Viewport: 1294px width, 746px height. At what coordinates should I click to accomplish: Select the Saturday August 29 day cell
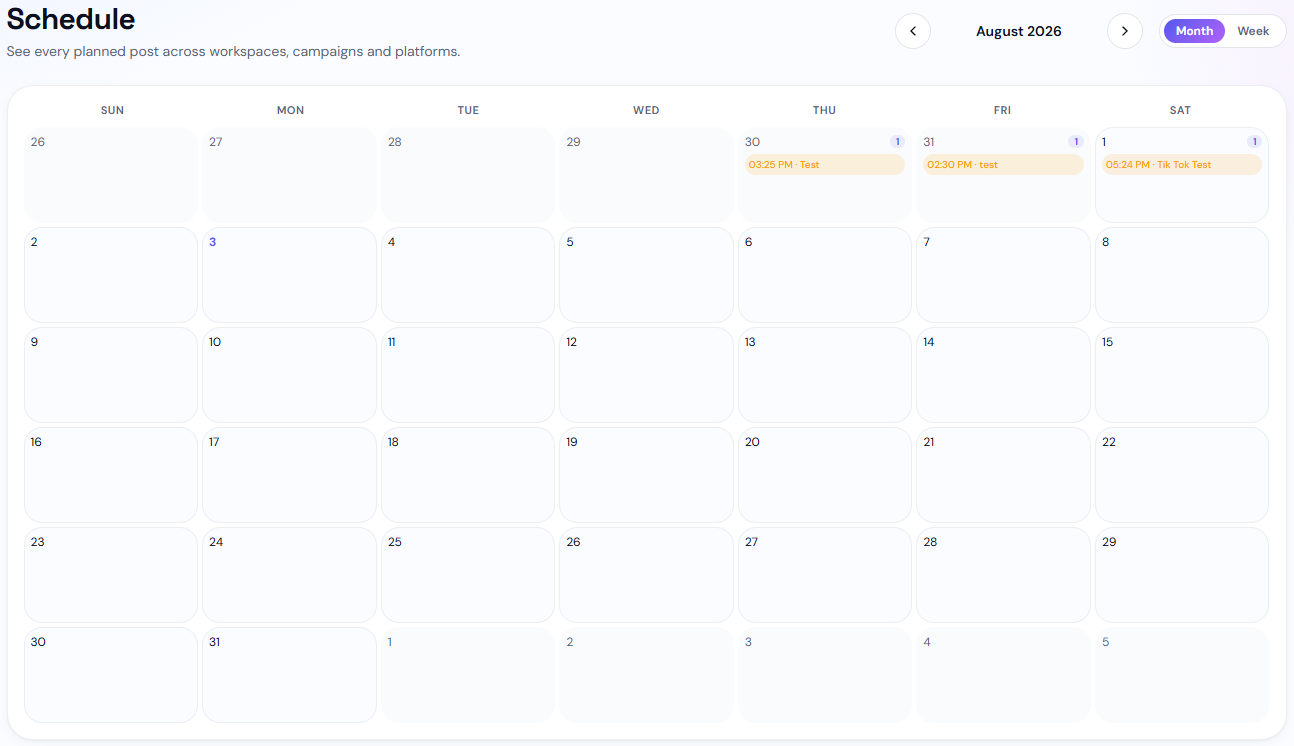(x=1182, y=575)
